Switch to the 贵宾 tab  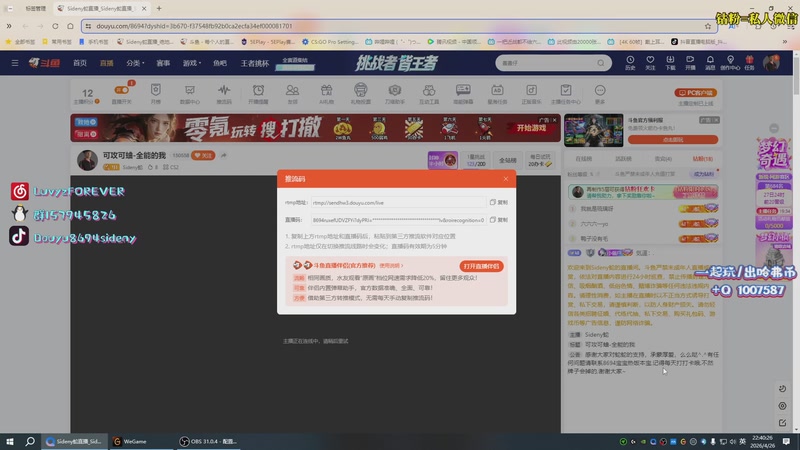663,159
